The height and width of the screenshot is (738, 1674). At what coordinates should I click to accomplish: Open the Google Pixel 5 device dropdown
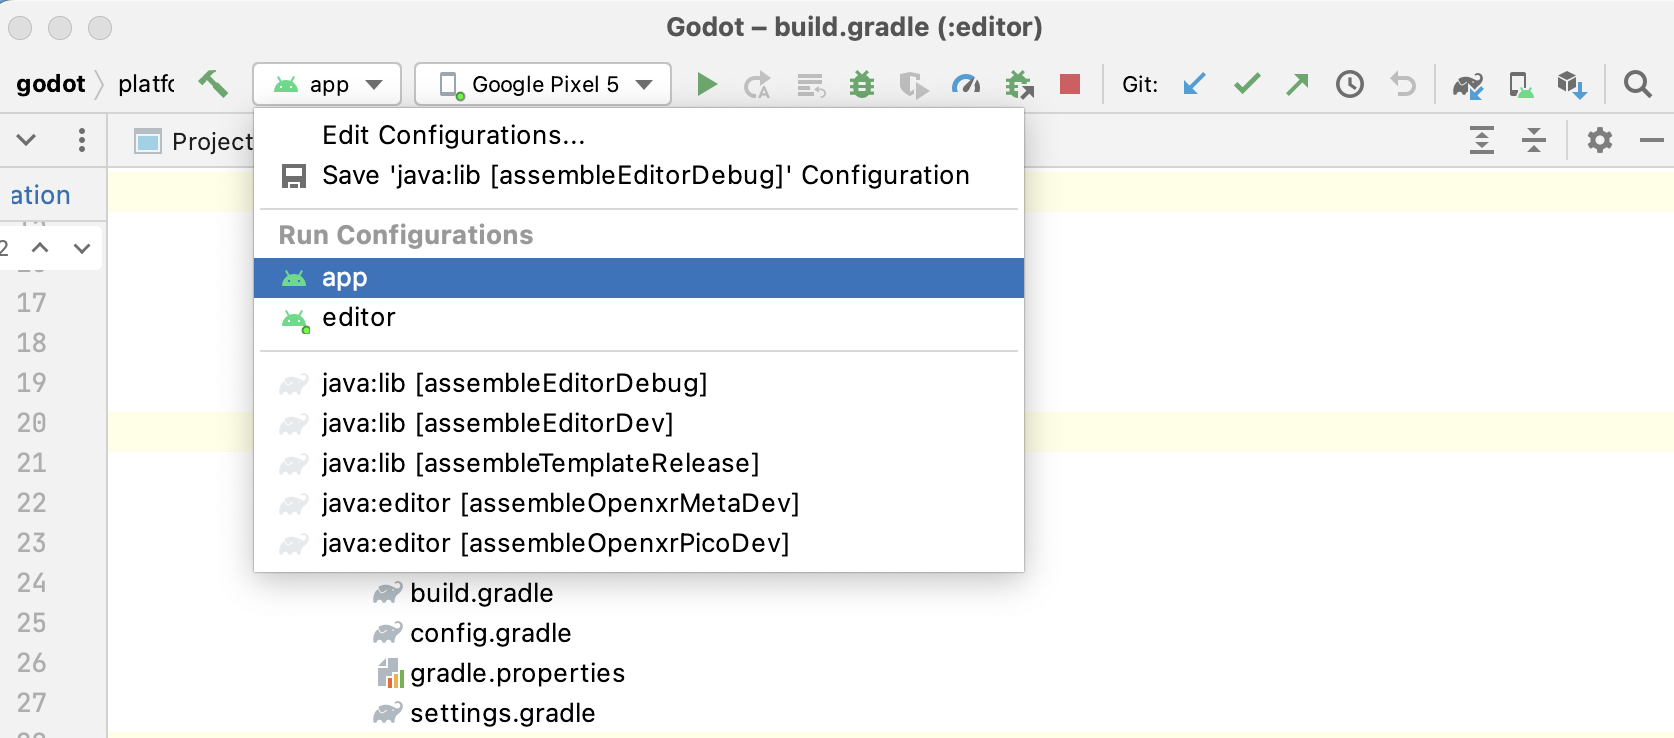click(542, 84)
